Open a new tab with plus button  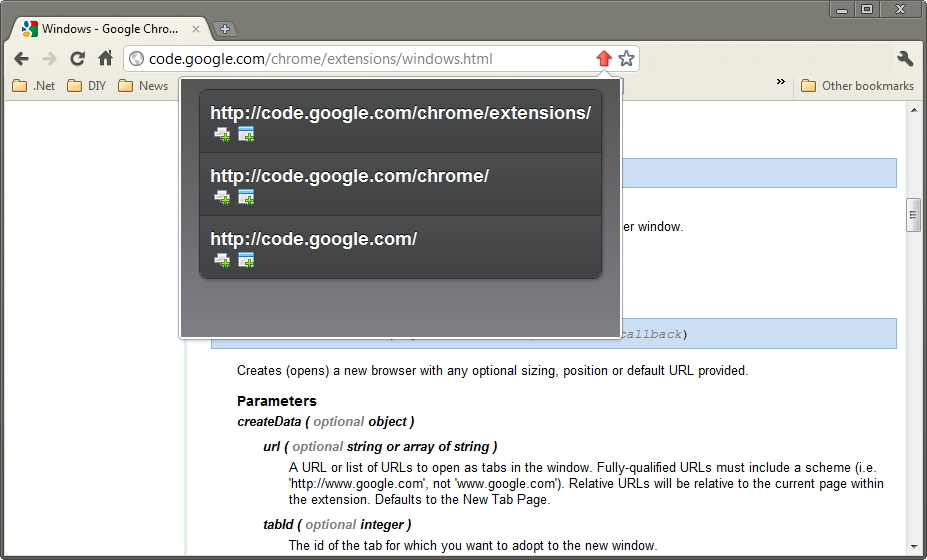(224, 29)
